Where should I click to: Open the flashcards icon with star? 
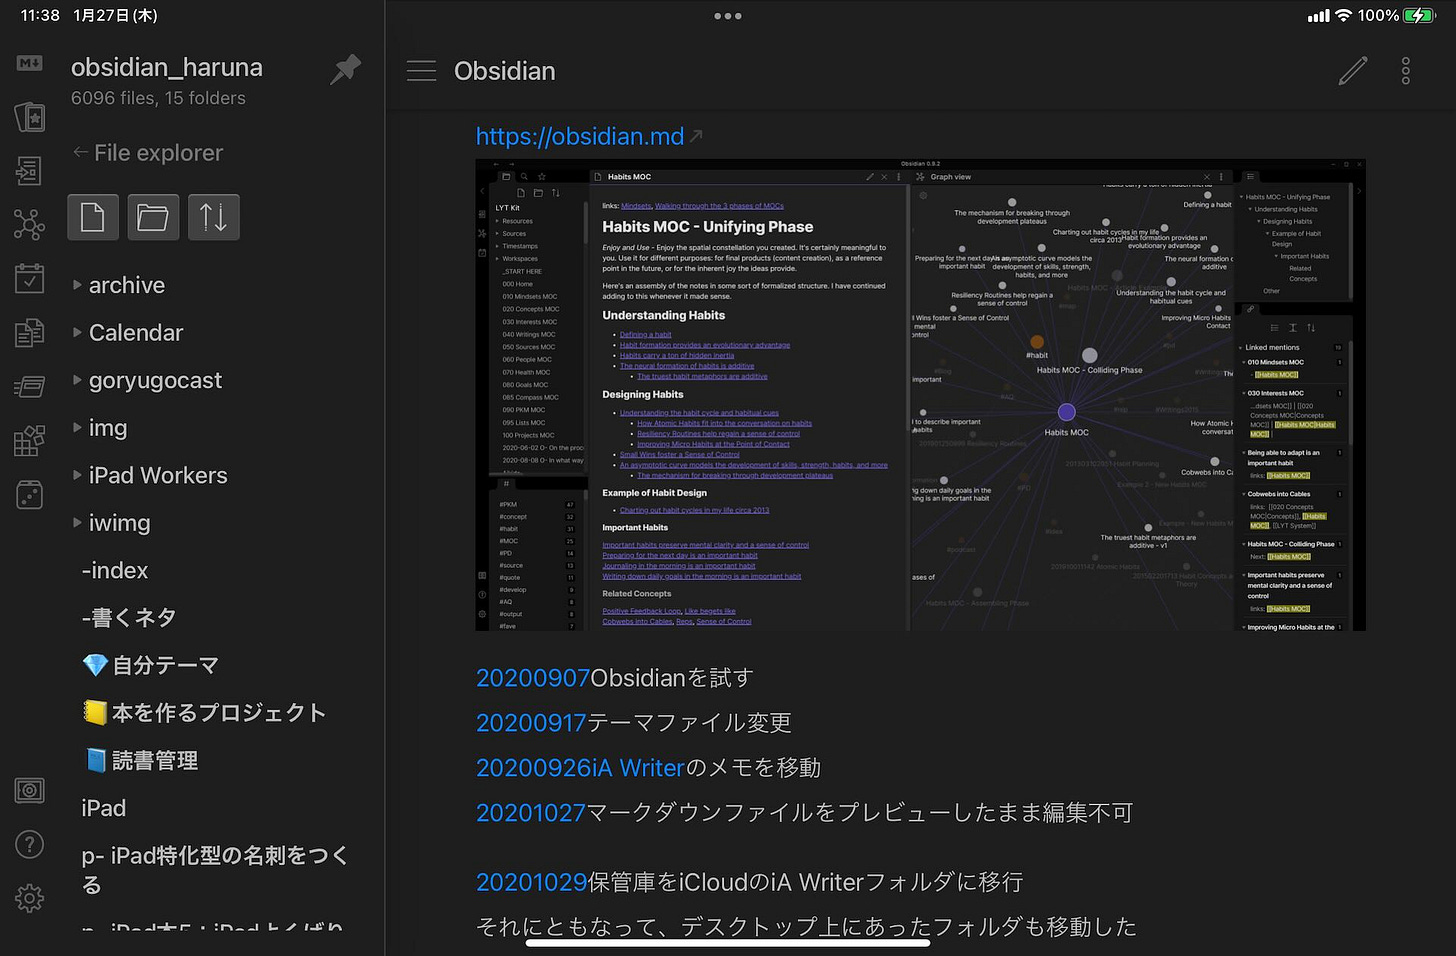click(29, 117)
